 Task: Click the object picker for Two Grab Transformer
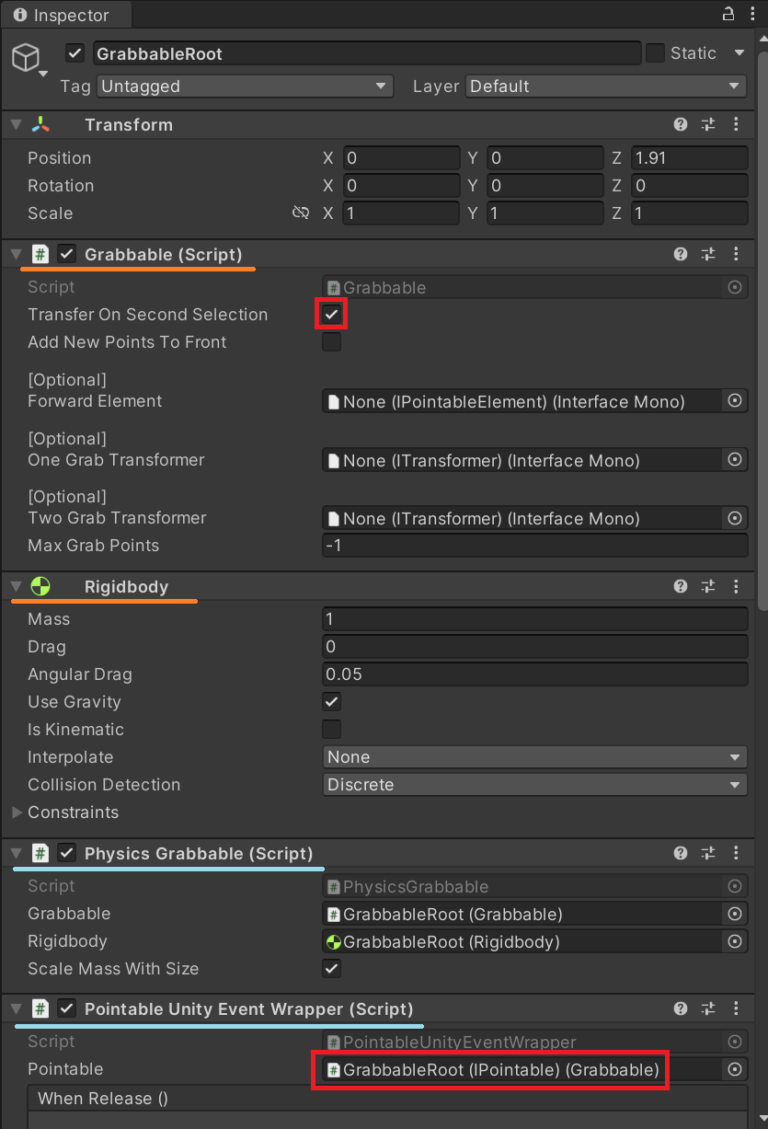coord(734,518)
